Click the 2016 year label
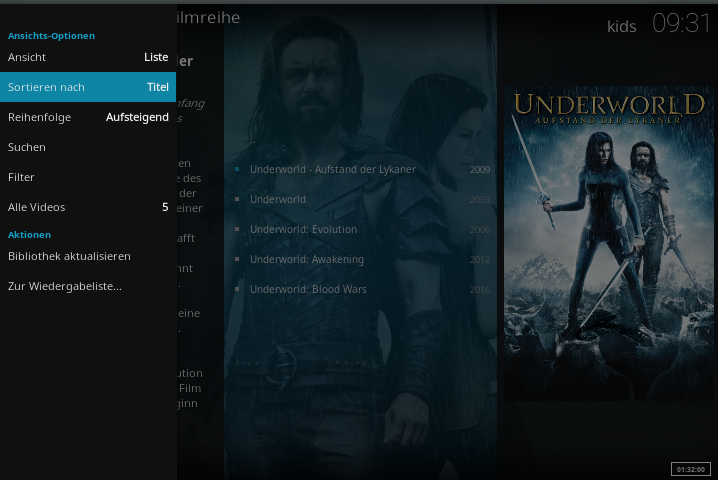 coord(480,290)
